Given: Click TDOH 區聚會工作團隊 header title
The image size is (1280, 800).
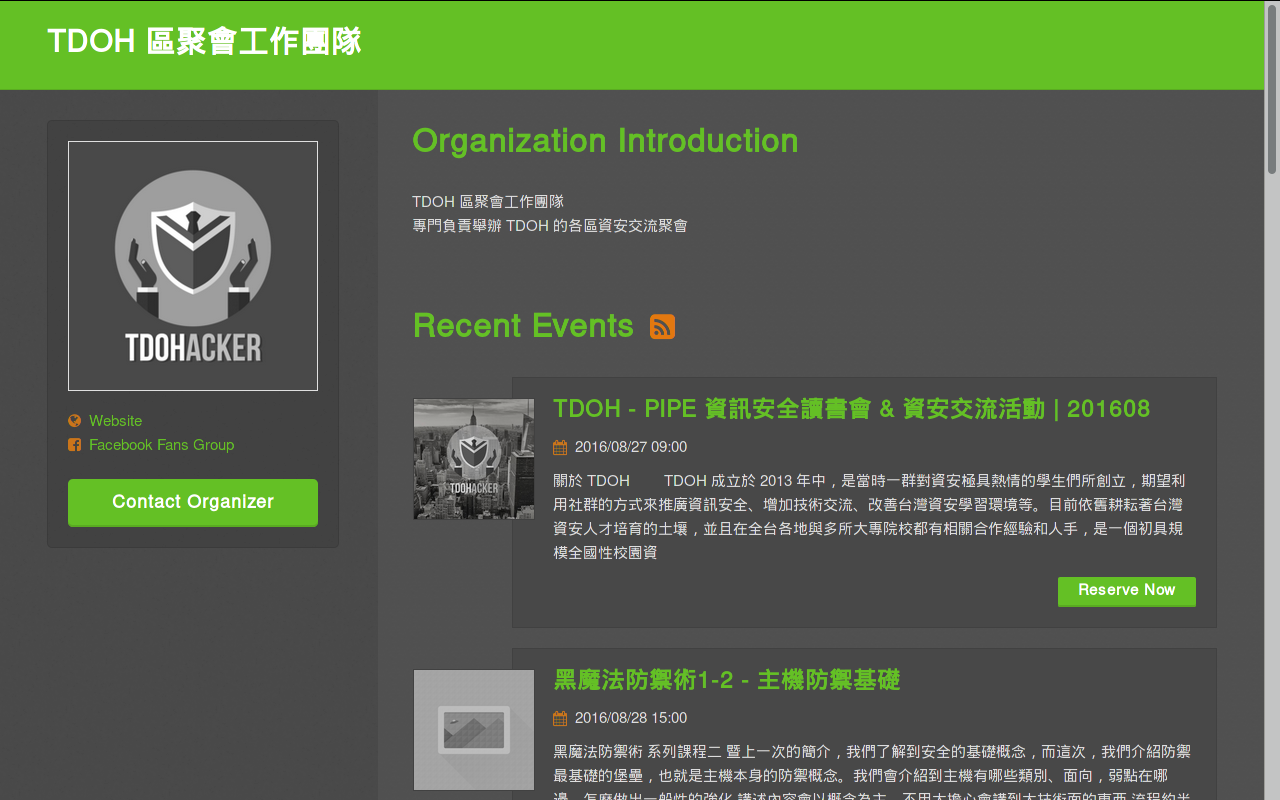Looking at the screenshot, I should point(204,42).
